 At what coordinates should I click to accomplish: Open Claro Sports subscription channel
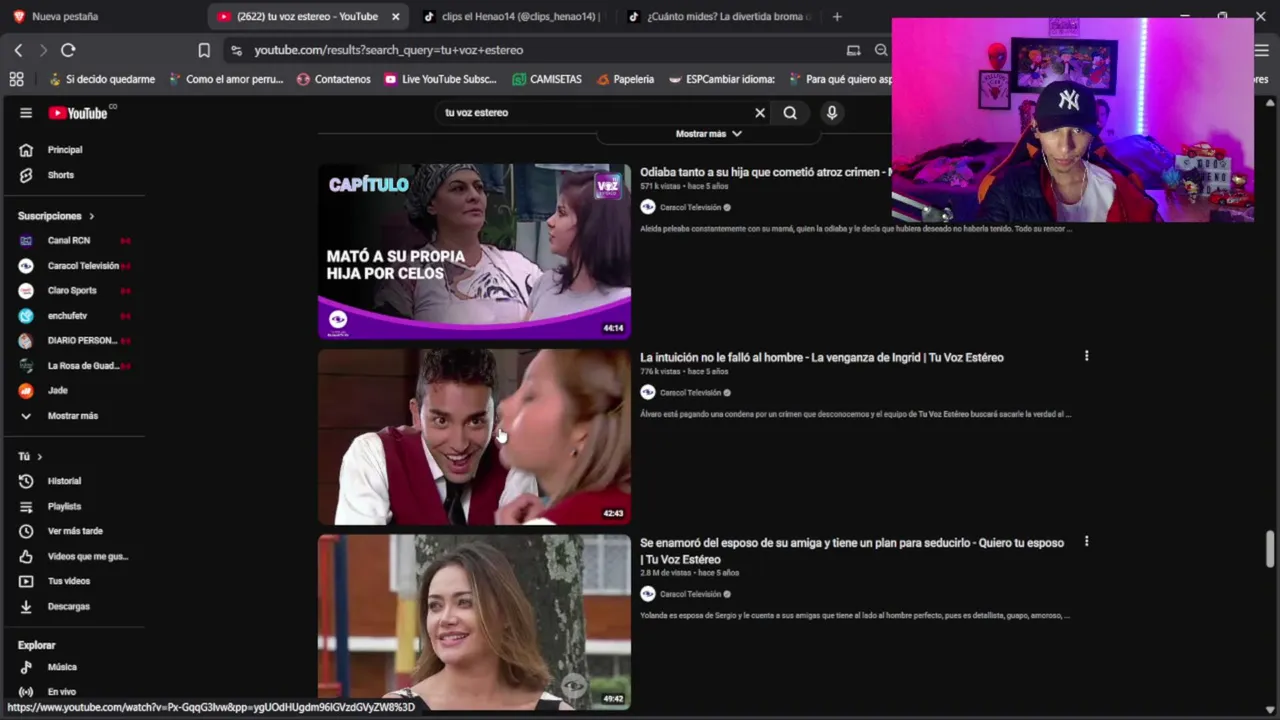pyautogui.click(x=73, y=291)
